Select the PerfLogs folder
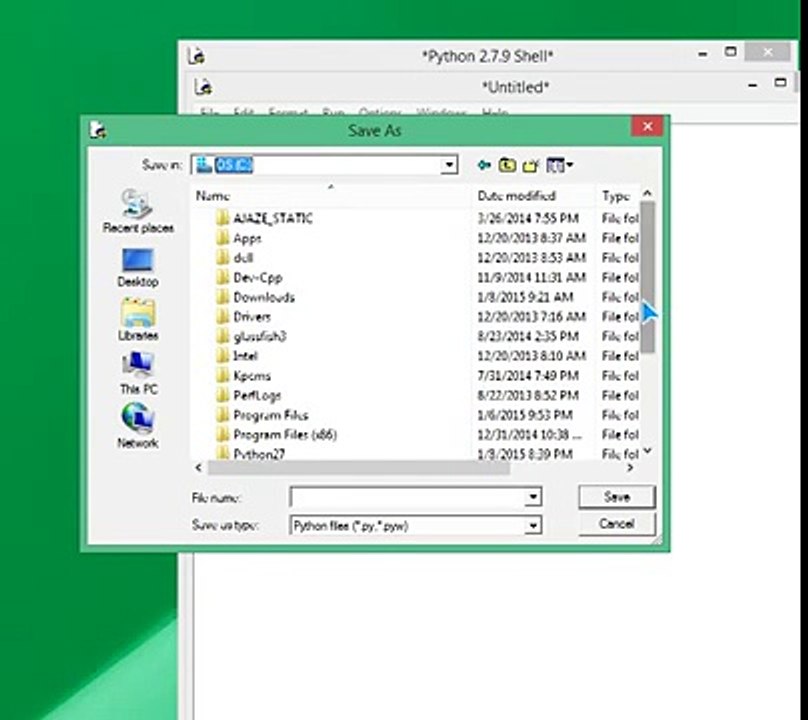808x720 pixels. [257, 395]
